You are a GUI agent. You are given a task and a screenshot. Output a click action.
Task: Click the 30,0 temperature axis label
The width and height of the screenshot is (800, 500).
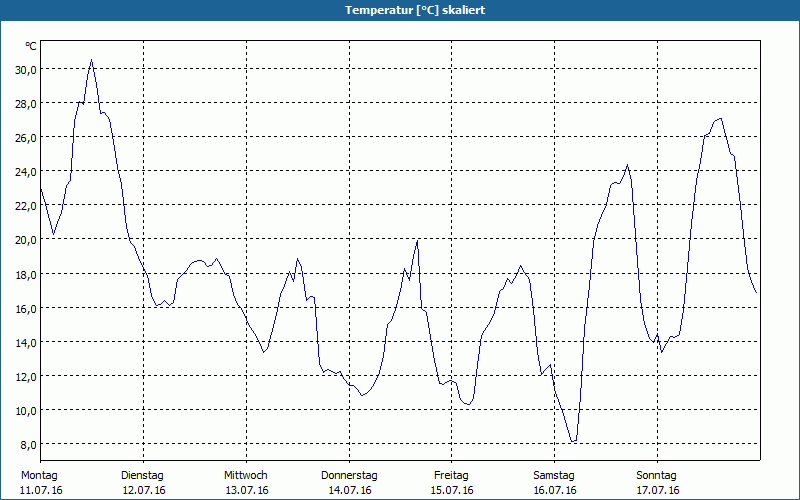pyautogui.click(x=26, y=70)
